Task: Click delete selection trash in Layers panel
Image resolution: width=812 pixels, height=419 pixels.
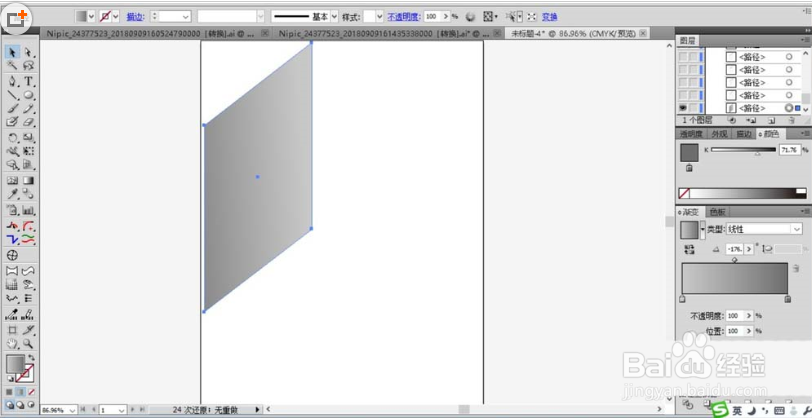Action: pyautogui.click(x=791, y=120)
